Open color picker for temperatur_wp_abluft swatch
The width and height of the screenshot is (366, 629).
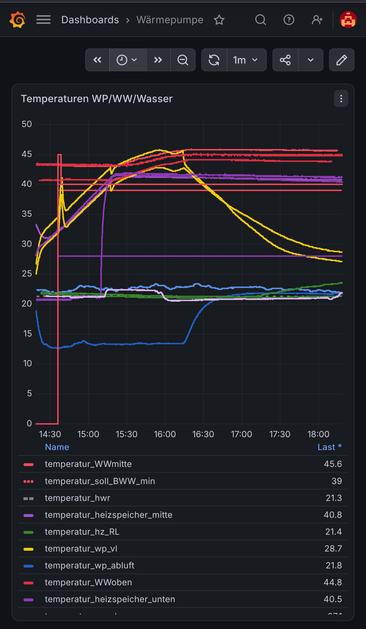point(28,566)
